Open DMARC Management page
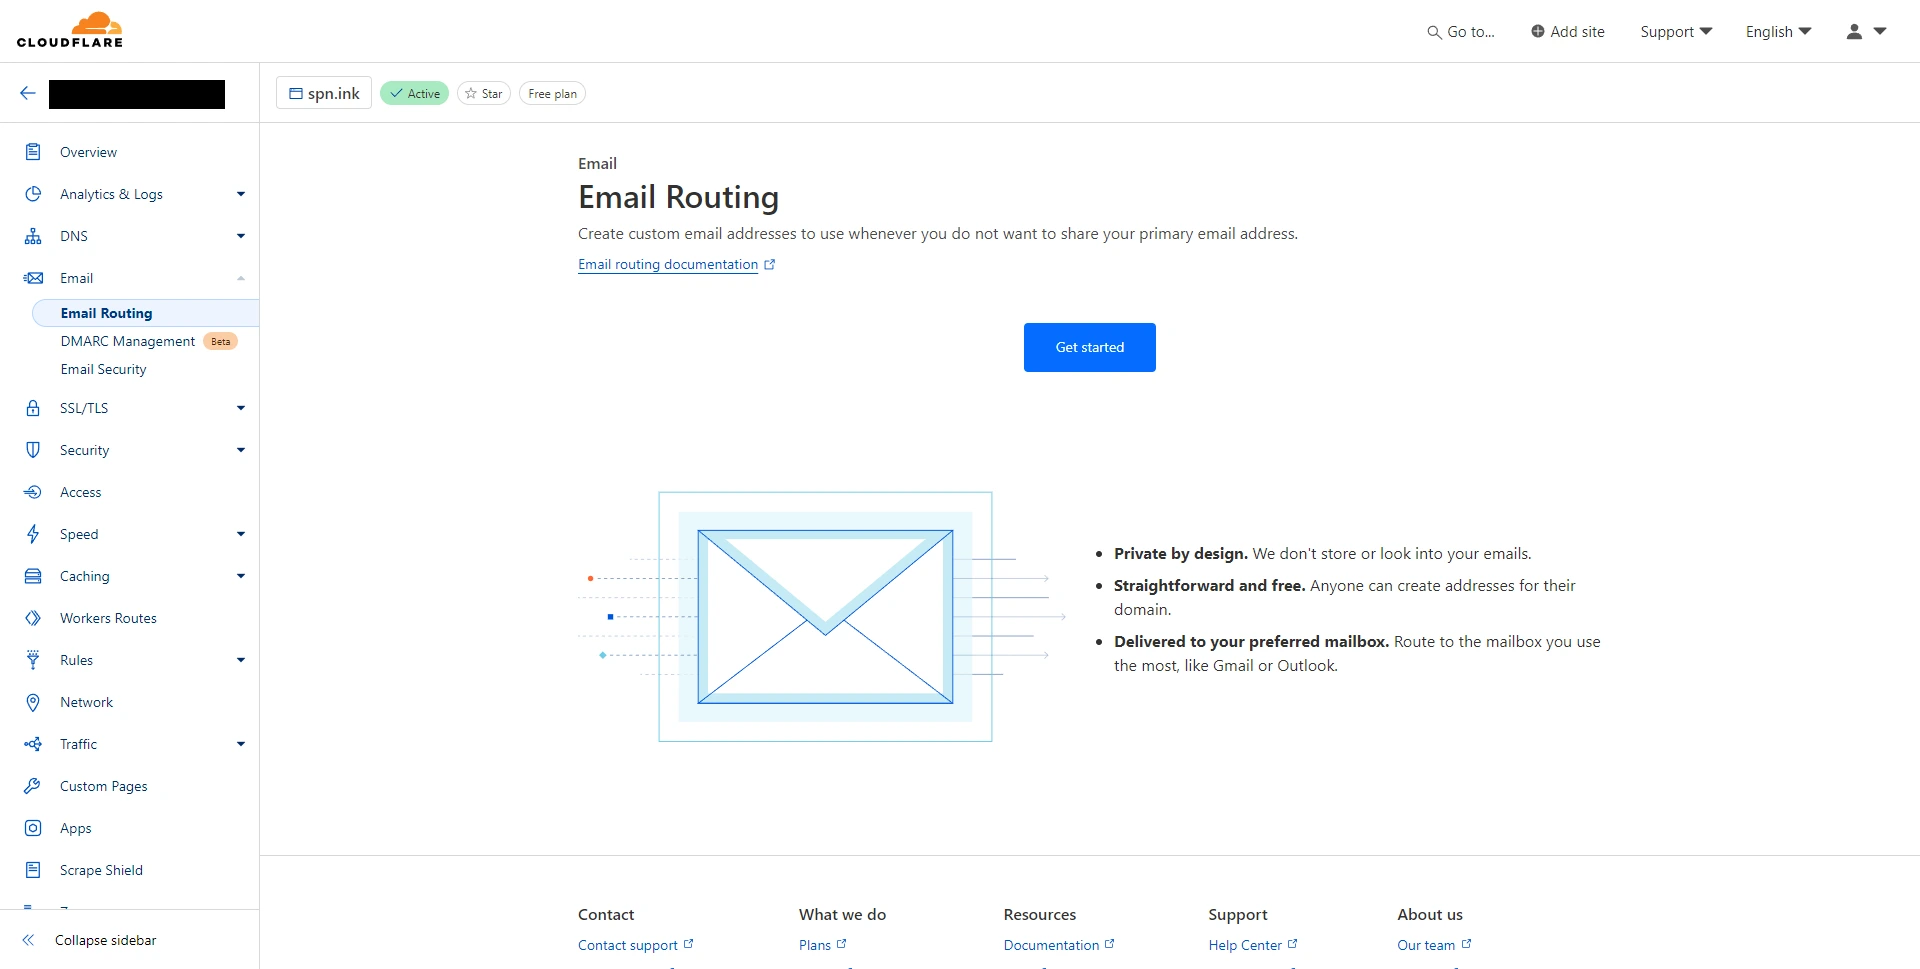 128,341
